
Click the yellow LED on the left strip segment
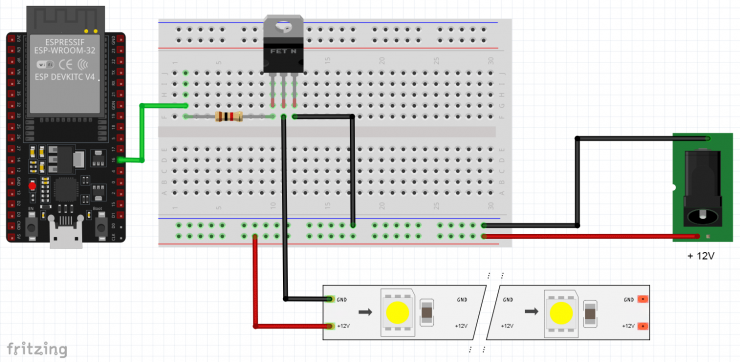[x=398, y=312]
